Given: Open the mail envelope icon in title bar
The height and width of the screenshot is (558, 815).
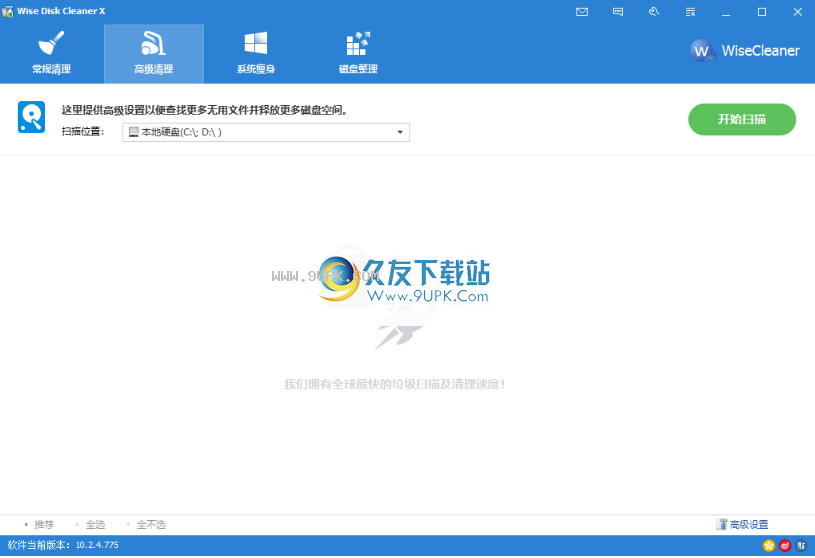Looking at the screenshot, I should 582,11.
